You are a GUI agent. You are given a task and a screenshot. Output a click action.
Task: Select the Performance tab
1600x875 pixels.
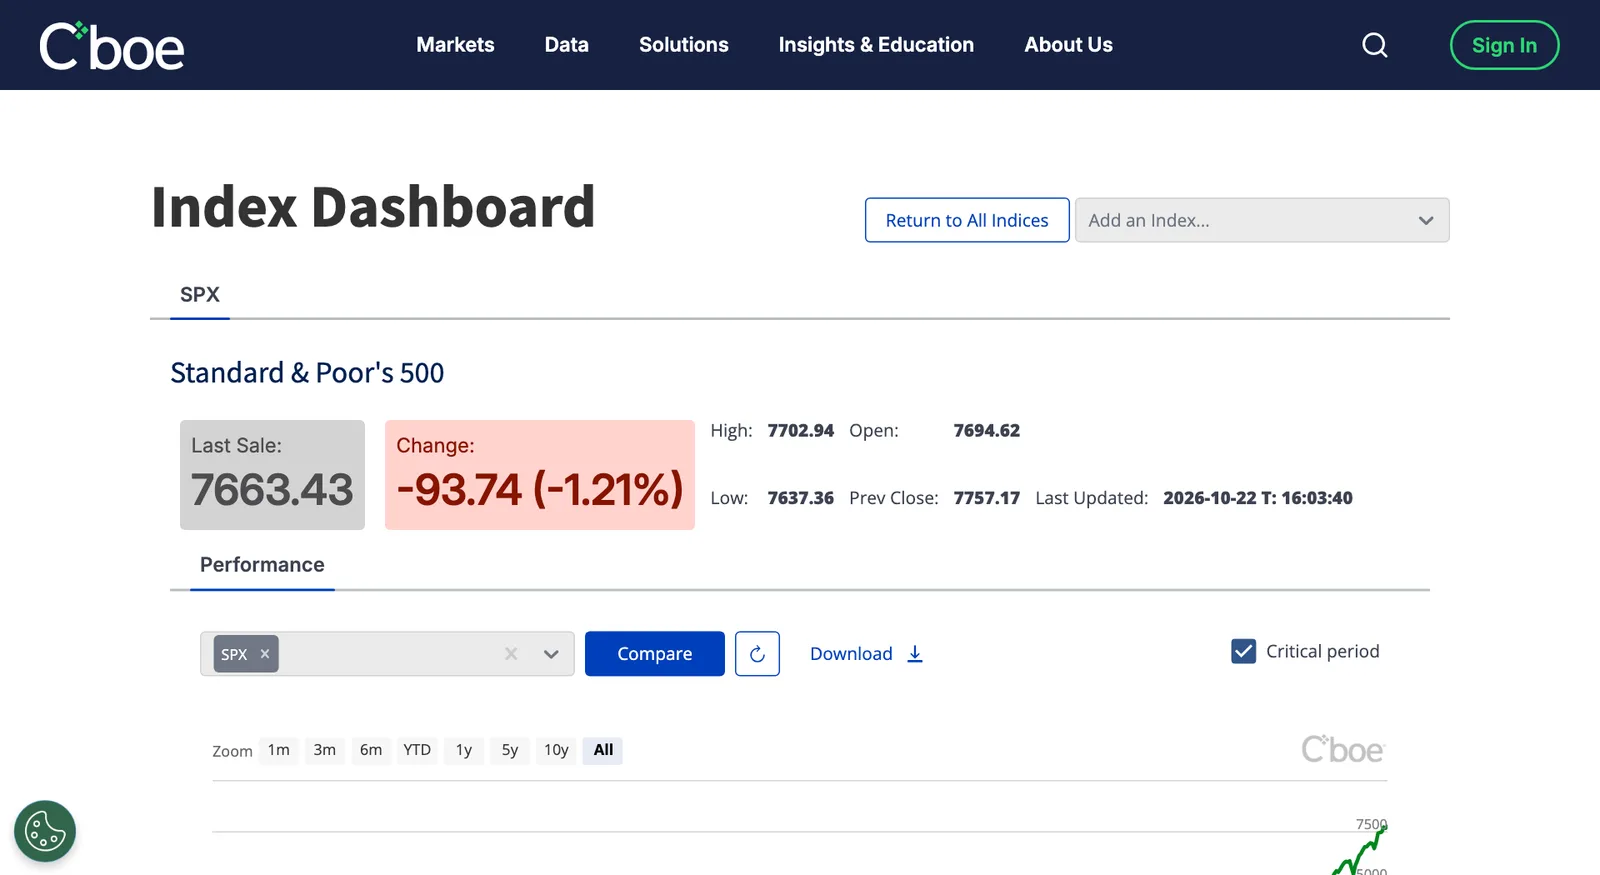click(x=262, y=565)
